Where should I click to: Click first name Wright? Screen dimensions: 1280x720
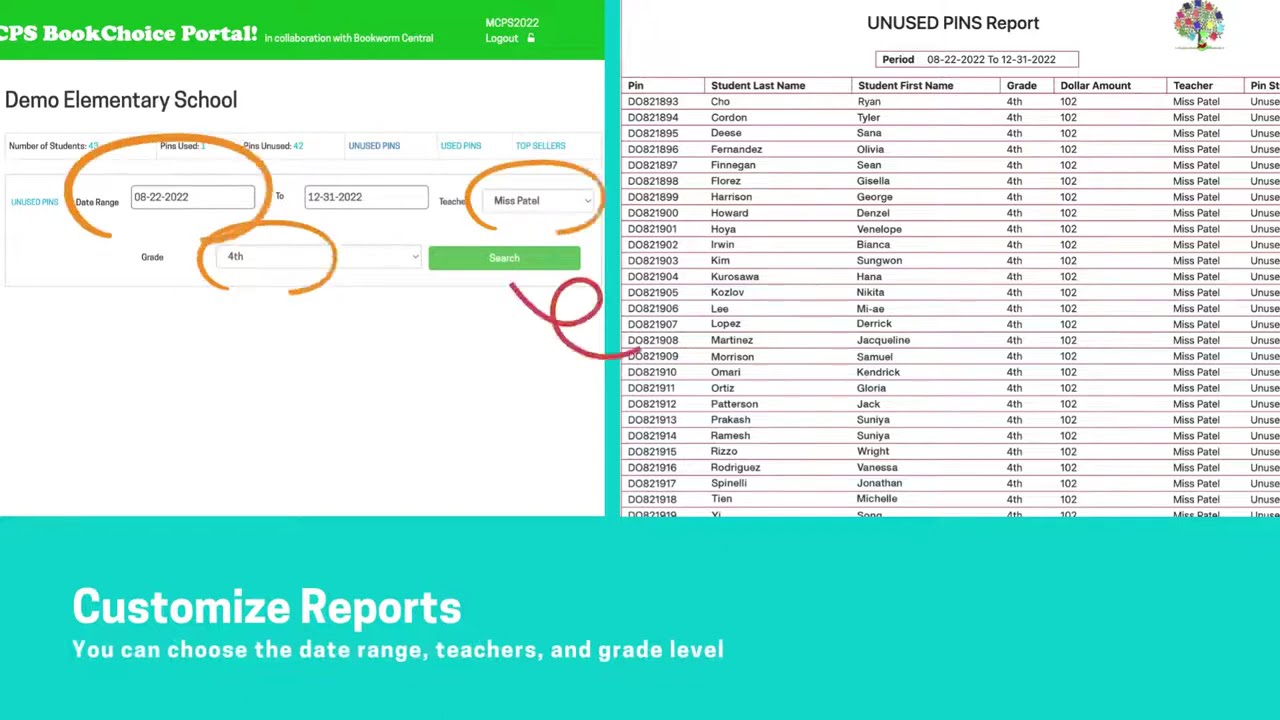[x=873, y=452]
